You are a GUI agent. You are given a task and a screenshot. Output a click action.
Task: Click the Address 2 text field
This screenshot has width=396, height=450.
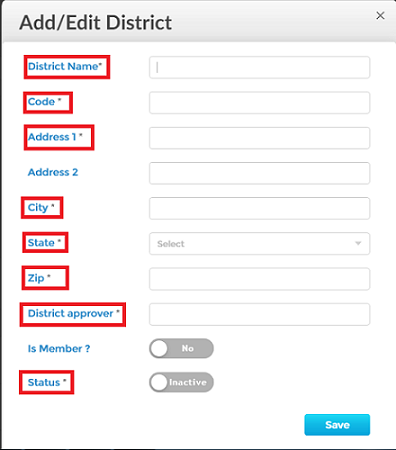[x=259, y=173]
